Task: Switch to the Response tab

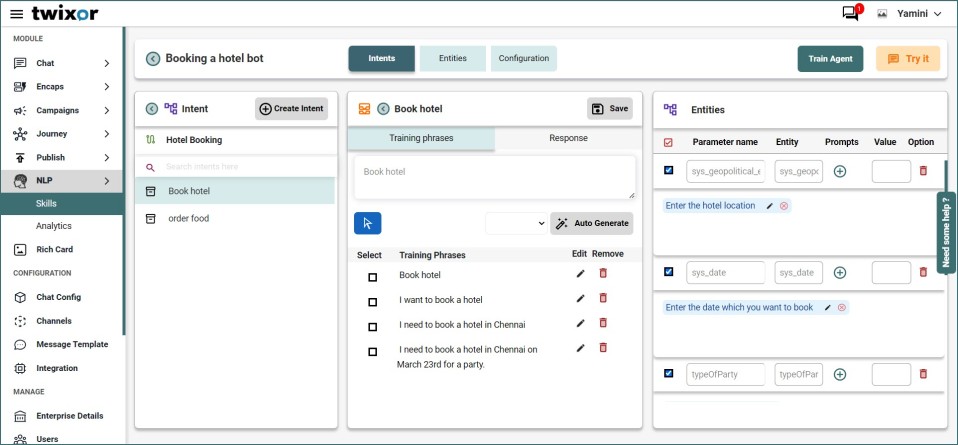Action: [568, 138]
